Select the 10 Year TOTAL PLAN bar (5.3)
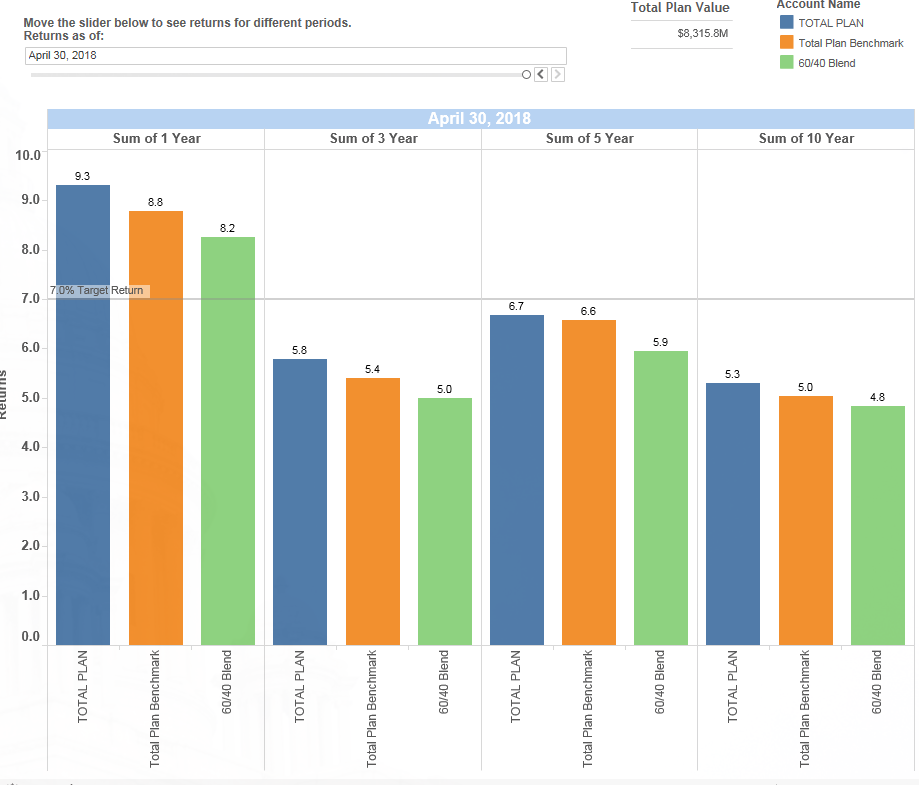 point(733,514)
